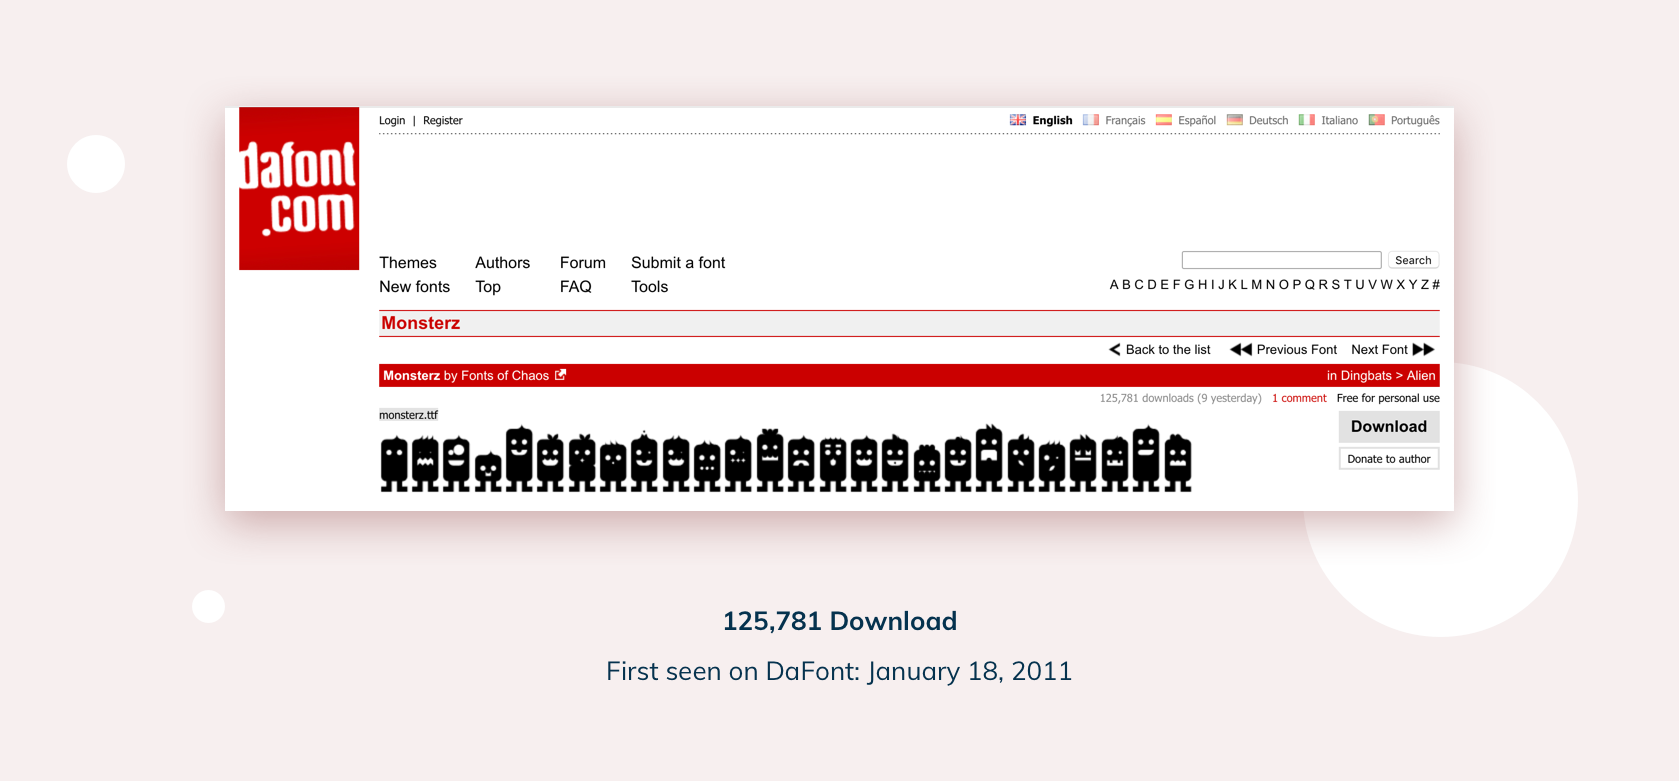This screenshot has width=1679, height=781.
Task: Click the Next Font double-arrow icon
Action: click(1424, 349)
